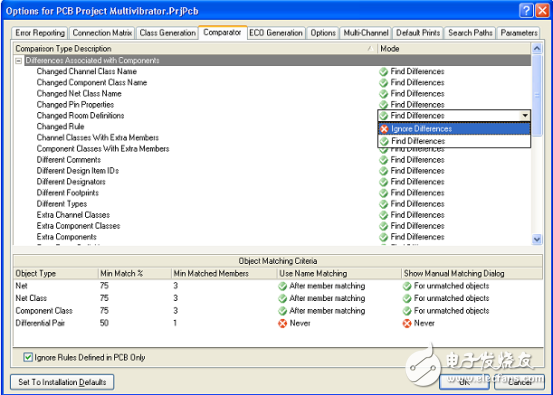
Task: Click the help question mark icon in title bar
Action: point(526,11)
